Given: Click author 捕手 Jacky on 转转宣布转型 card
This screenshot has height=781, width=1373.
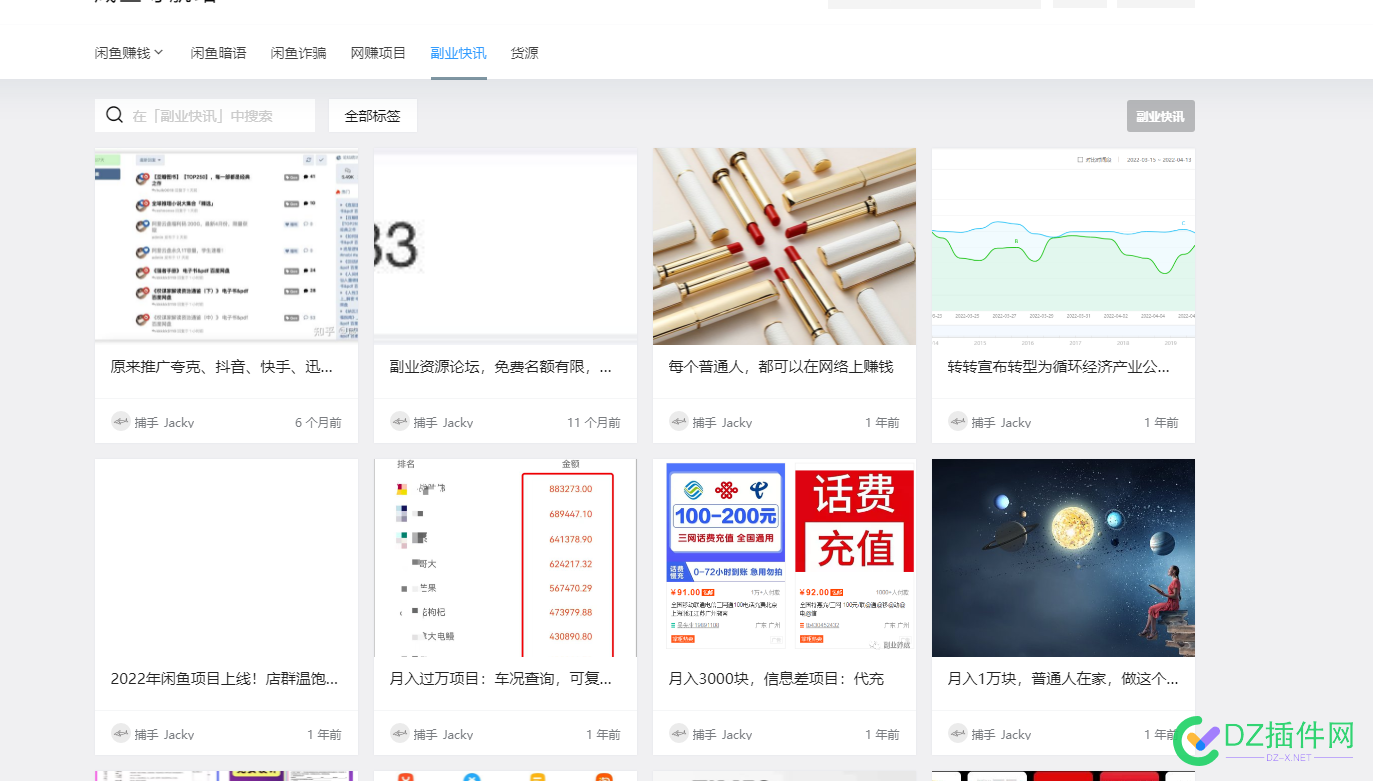Looking at the screenshot, I should (1001, 423).
